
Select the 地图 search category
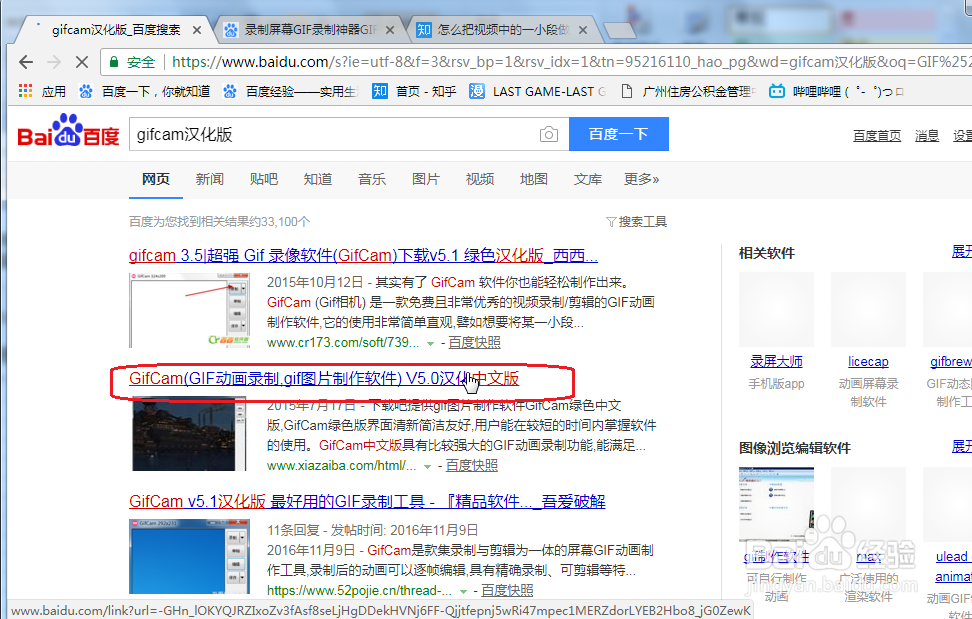[534, 179]
